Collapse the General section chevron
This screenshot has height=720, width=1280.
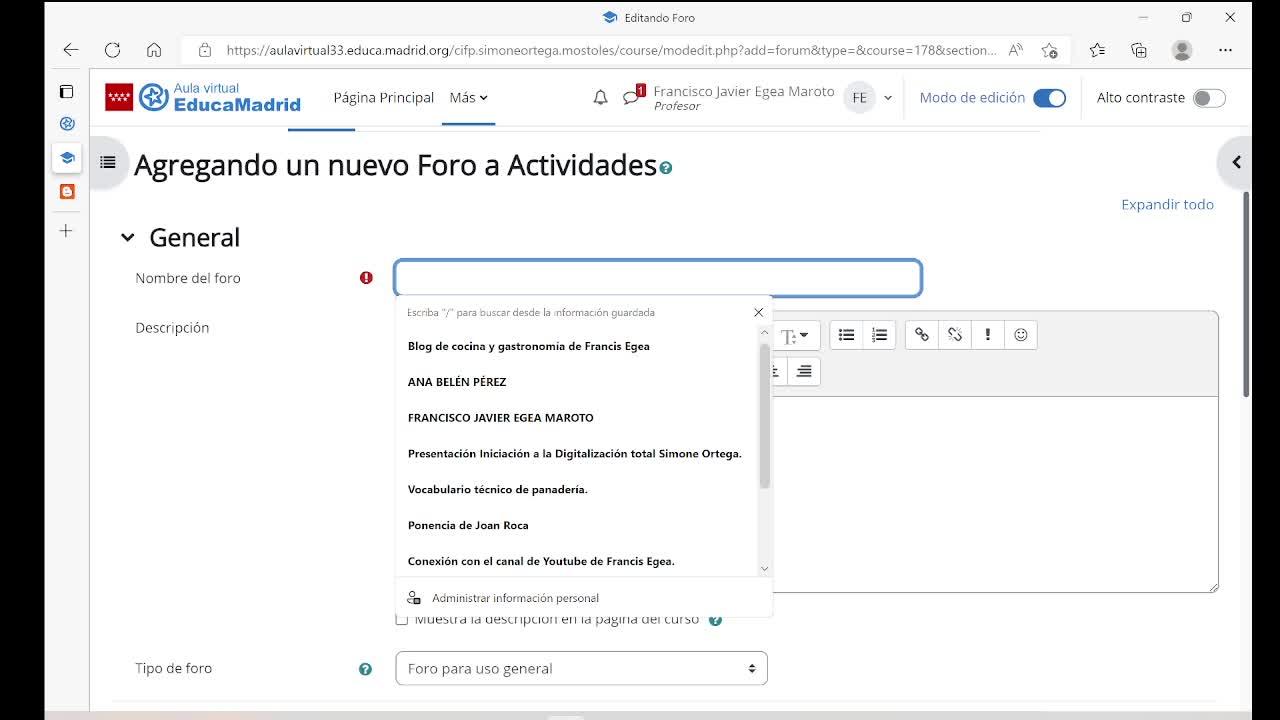pos(127,238)
